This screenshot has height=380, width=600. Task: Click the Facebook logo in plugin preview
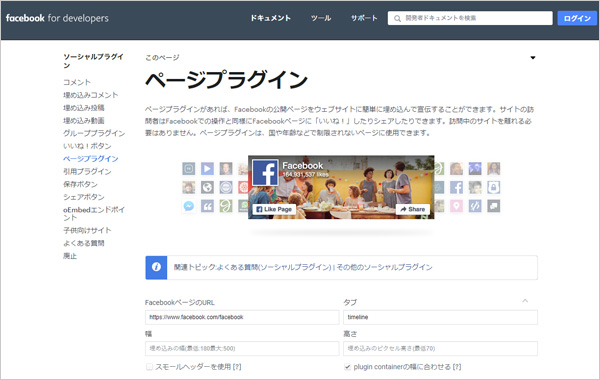pos(265,173)
